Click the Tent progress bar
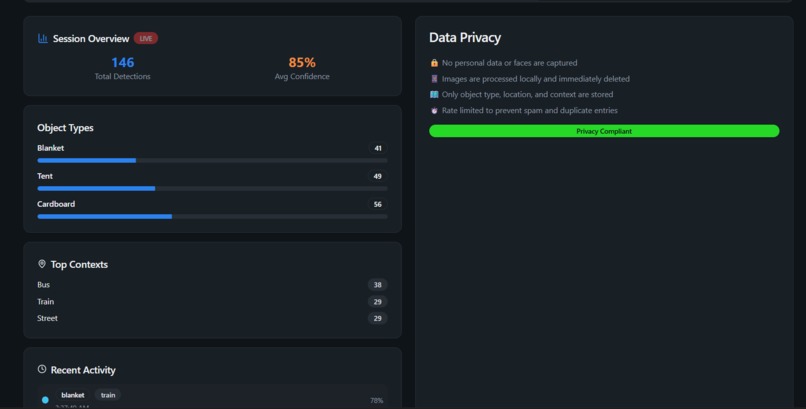This screenshot has width=806, height=409. coord(212,189)
